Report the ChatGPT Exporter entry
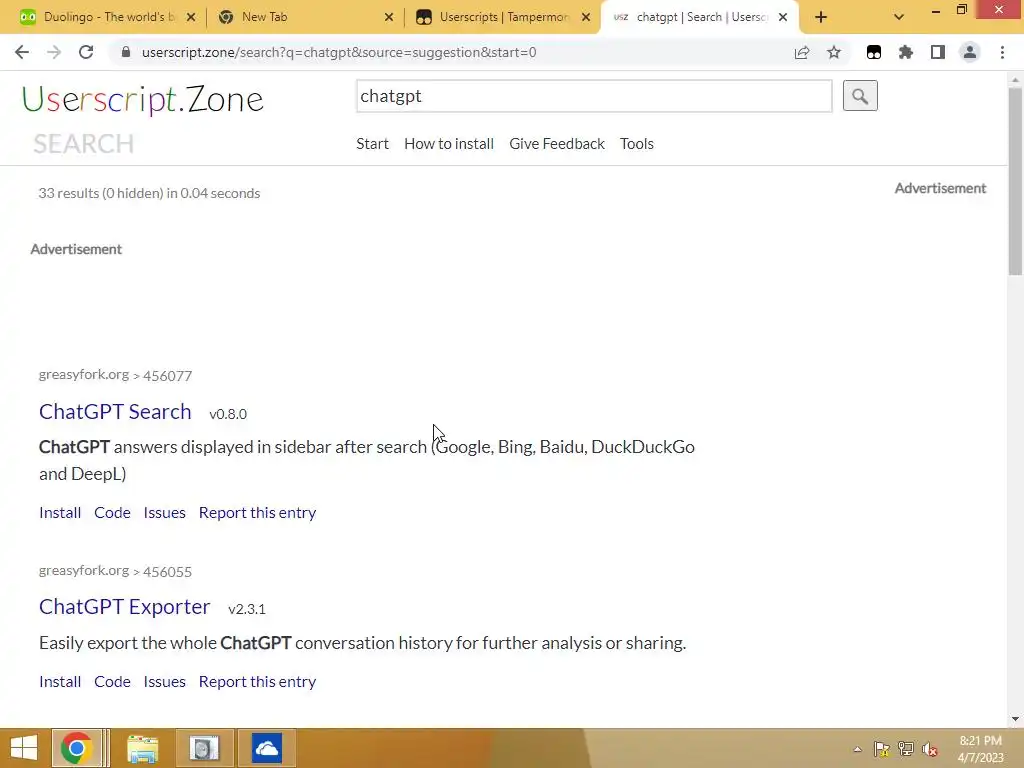 [x=257, y=682]
